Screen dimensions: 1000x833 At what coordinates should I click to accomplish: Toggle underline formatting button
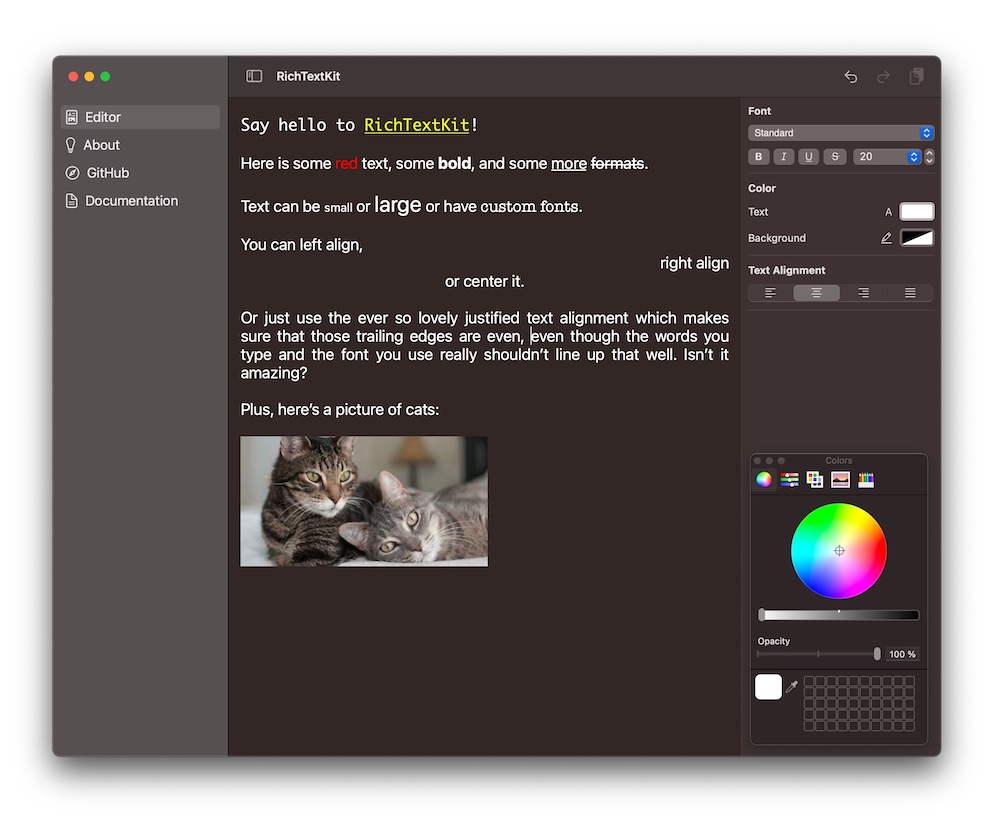click(809, 157)
